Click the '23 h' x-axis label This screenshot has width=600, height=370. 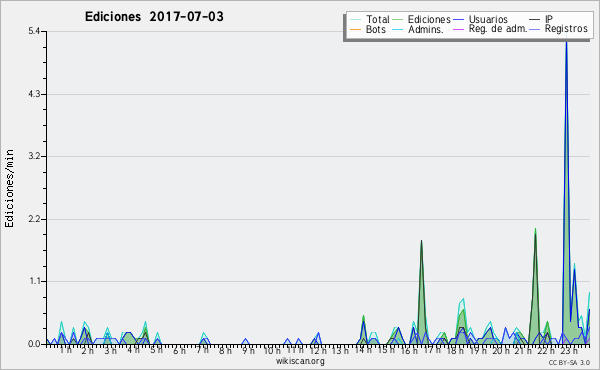[x=569, y=350]
